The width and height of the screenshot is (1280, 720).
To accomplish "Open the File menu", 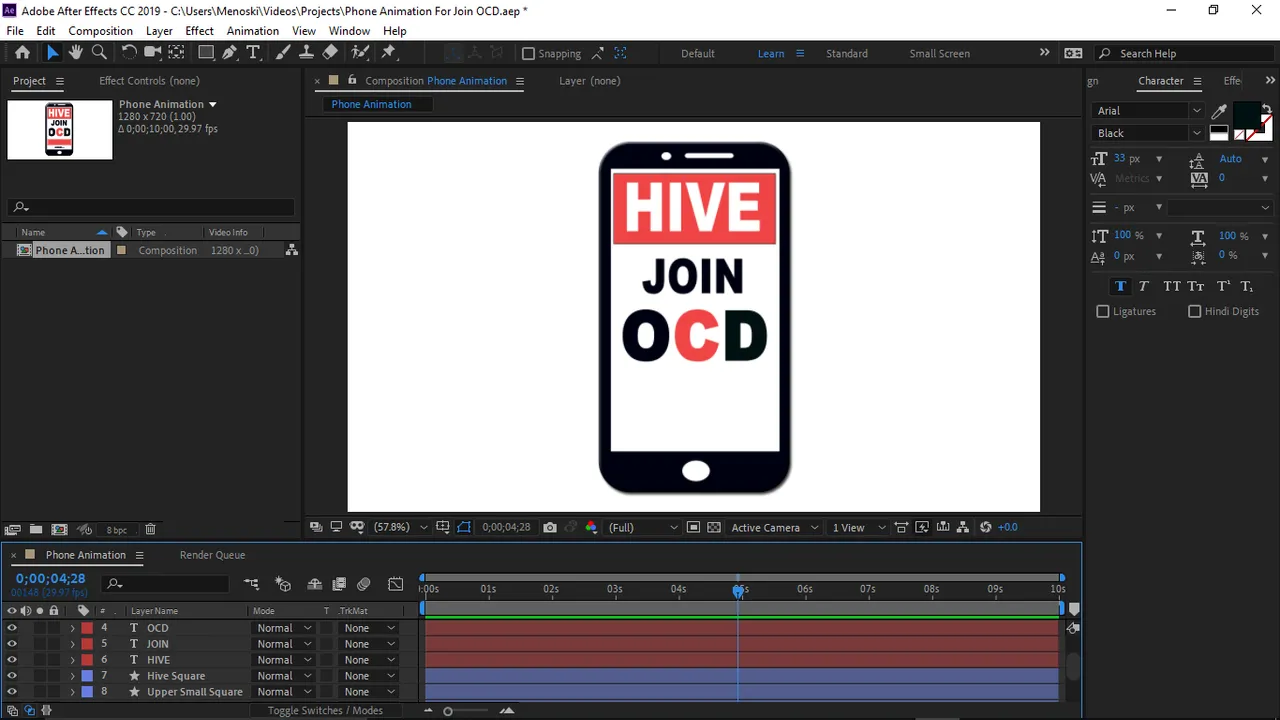I will 15,31.
